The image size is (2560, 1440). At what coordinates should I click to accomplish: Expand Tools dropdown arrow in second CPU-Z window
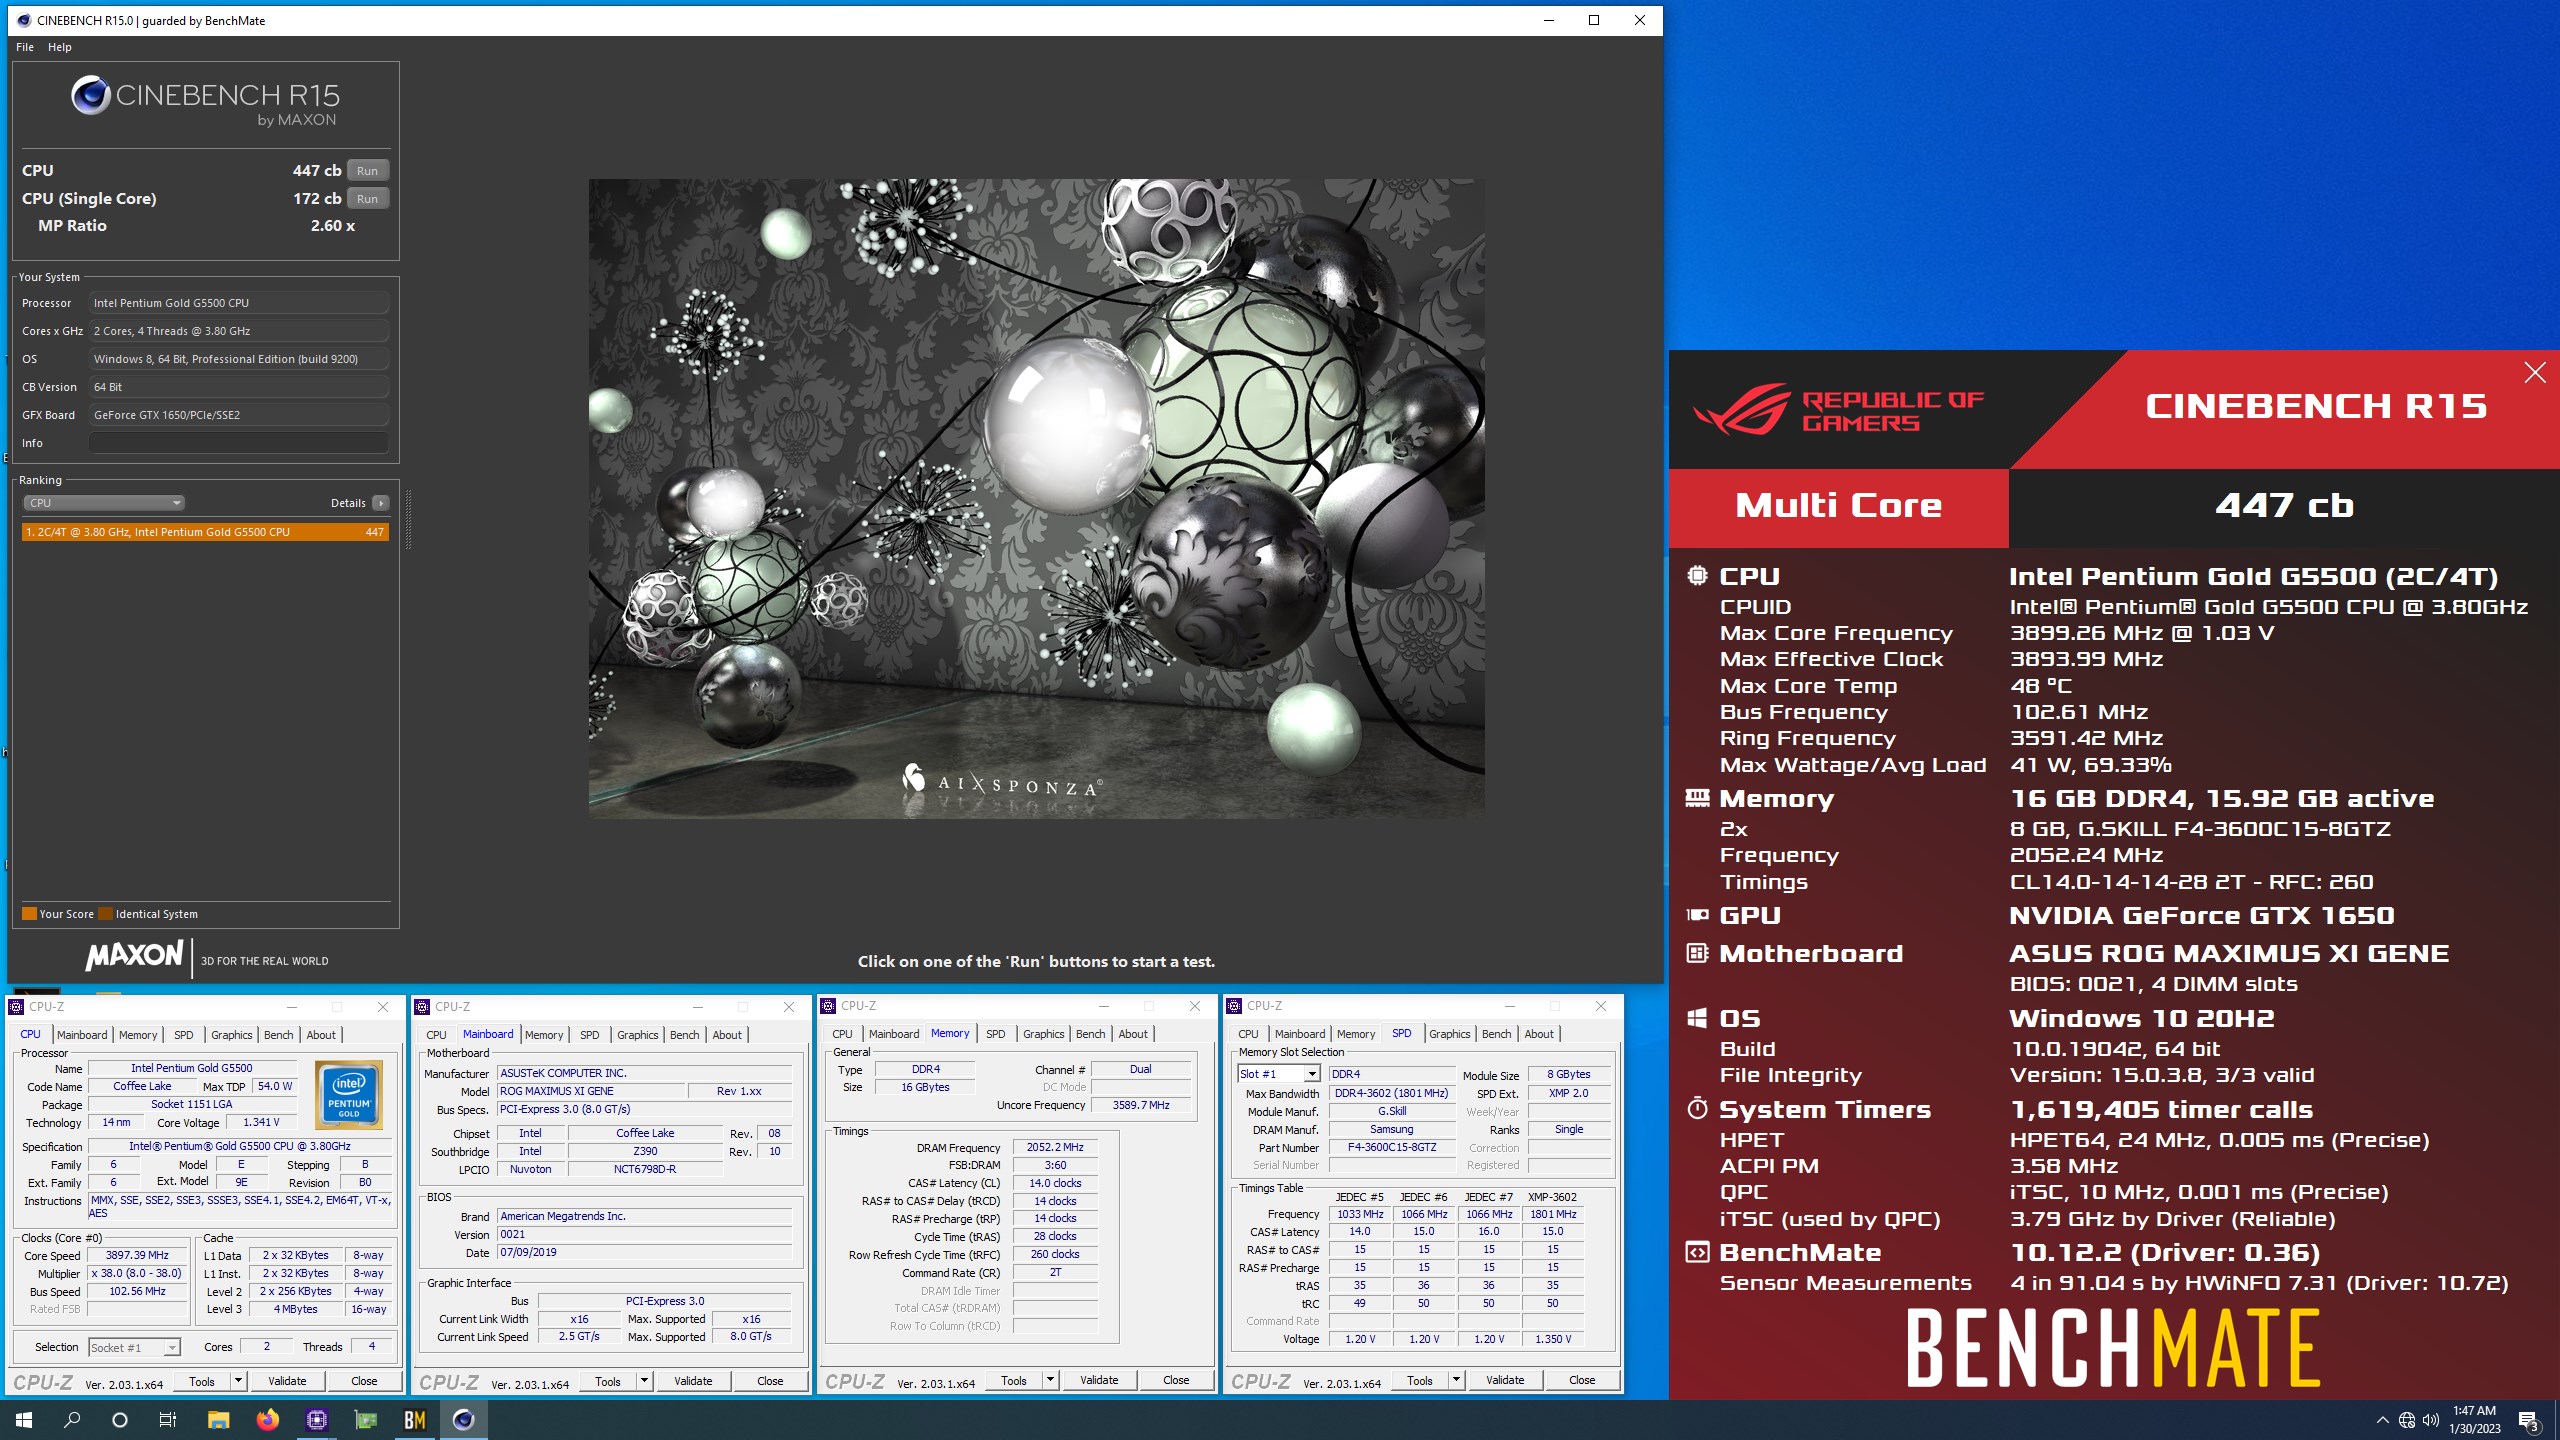[x=644, y=1381]
